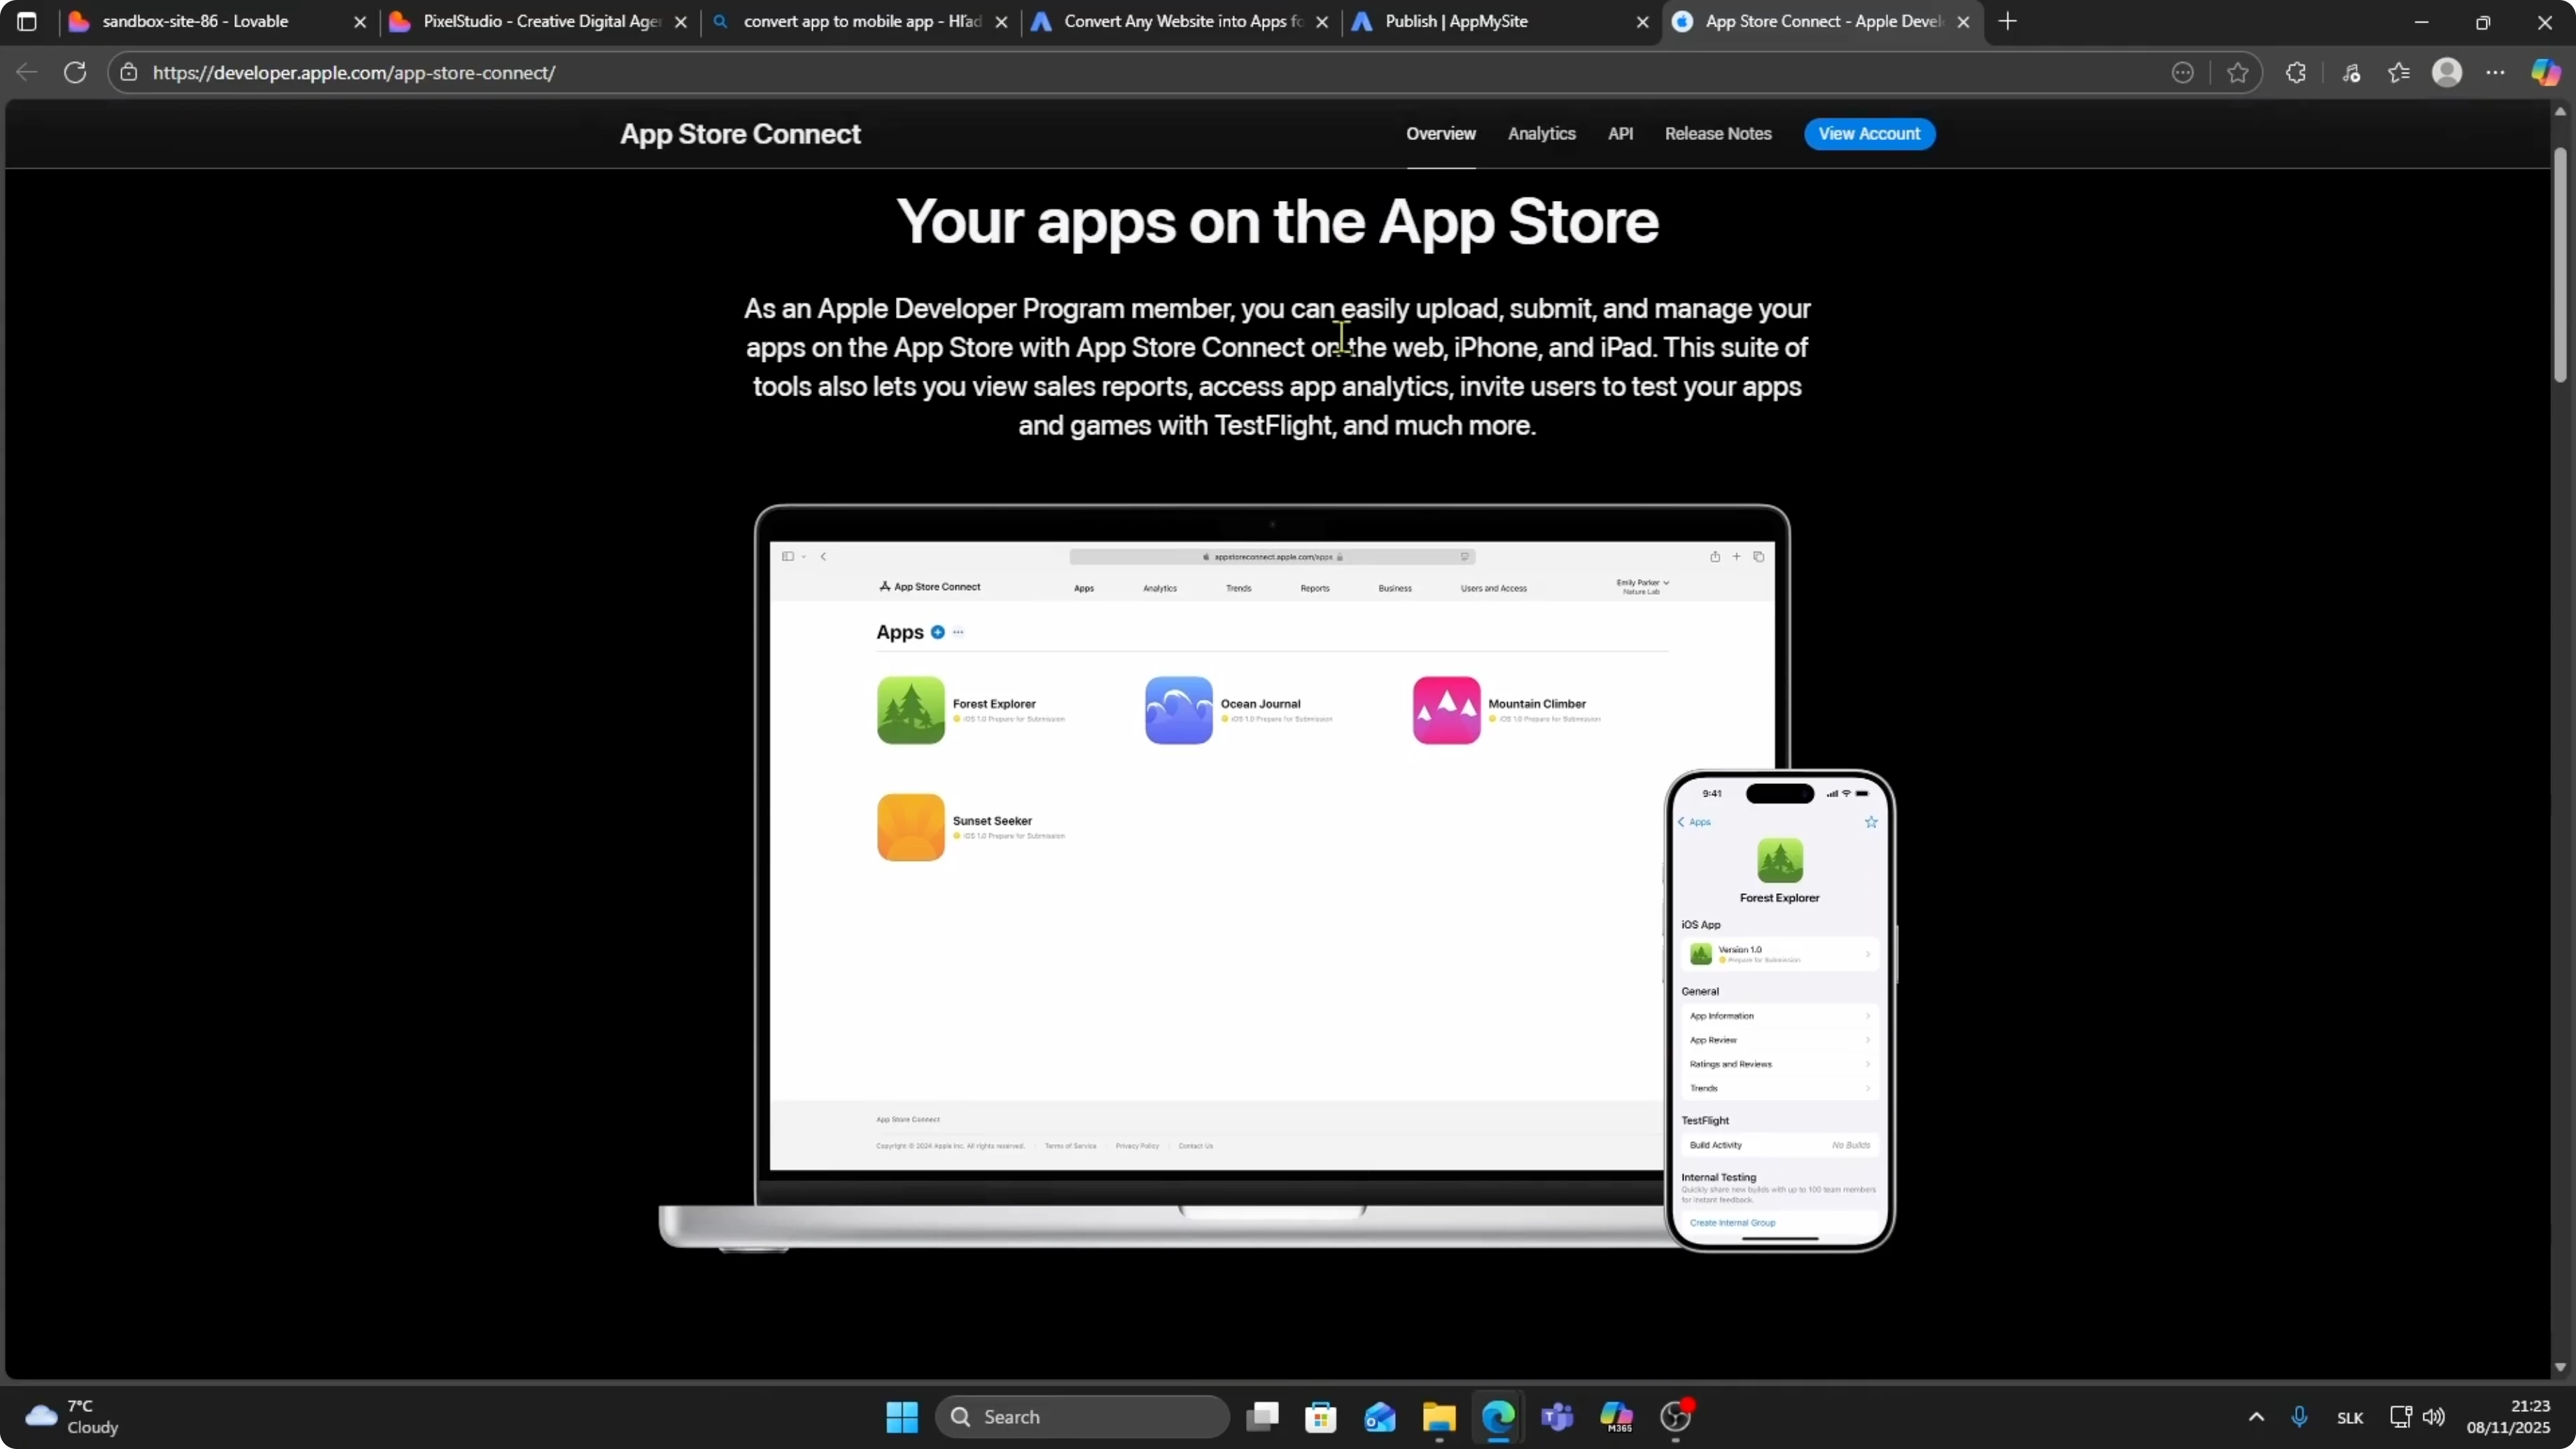This screenshot has height=1449, width=2576.
Task: Open Edge settings and more menu
Action: pos(2496,72)
